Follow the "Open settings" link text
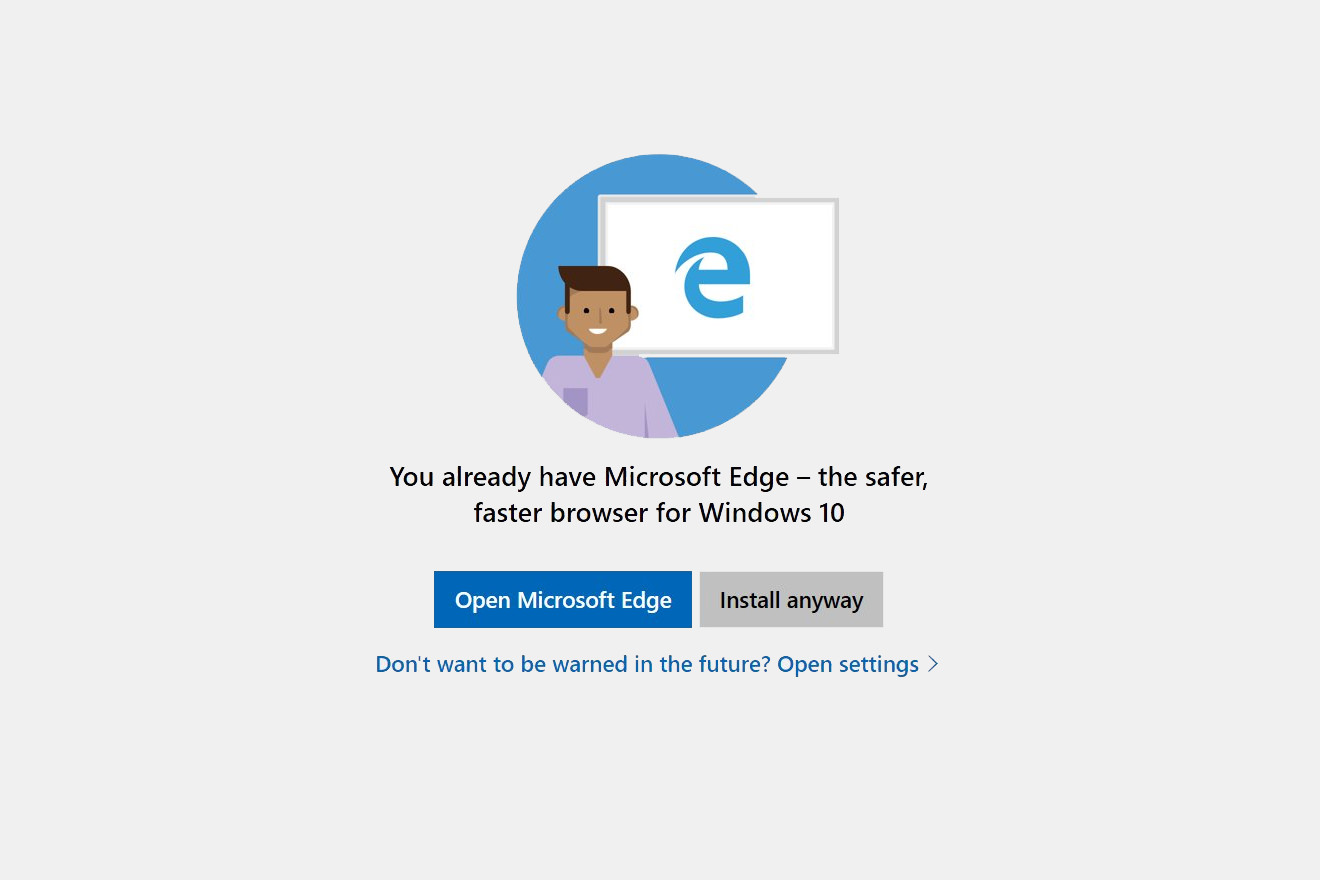 click(848, 665)
